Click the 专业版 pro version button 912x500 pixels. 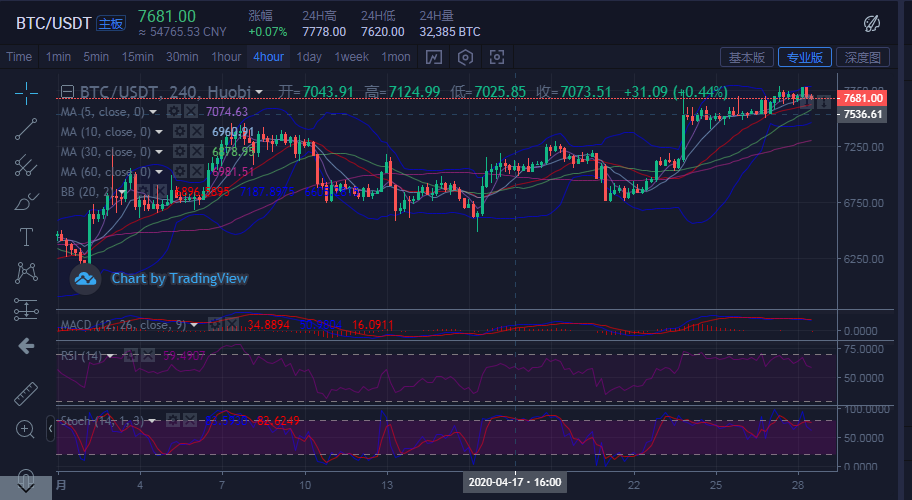(804, 57)
